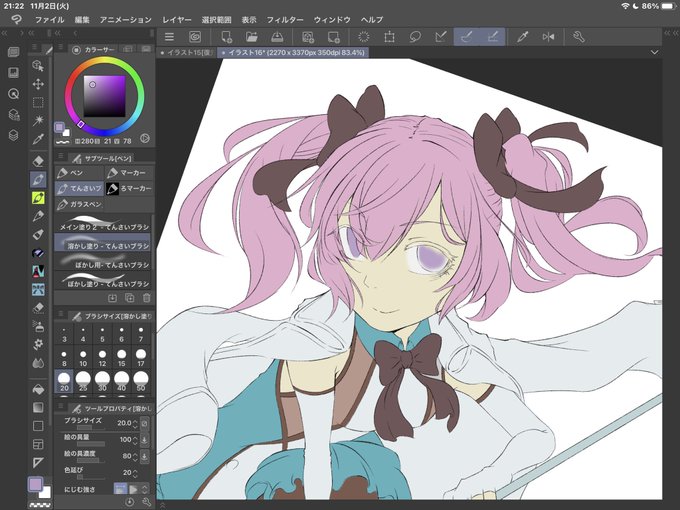Open the Brush Size palette menu
The height and width of the screenshot is (510, 680).
61,314
